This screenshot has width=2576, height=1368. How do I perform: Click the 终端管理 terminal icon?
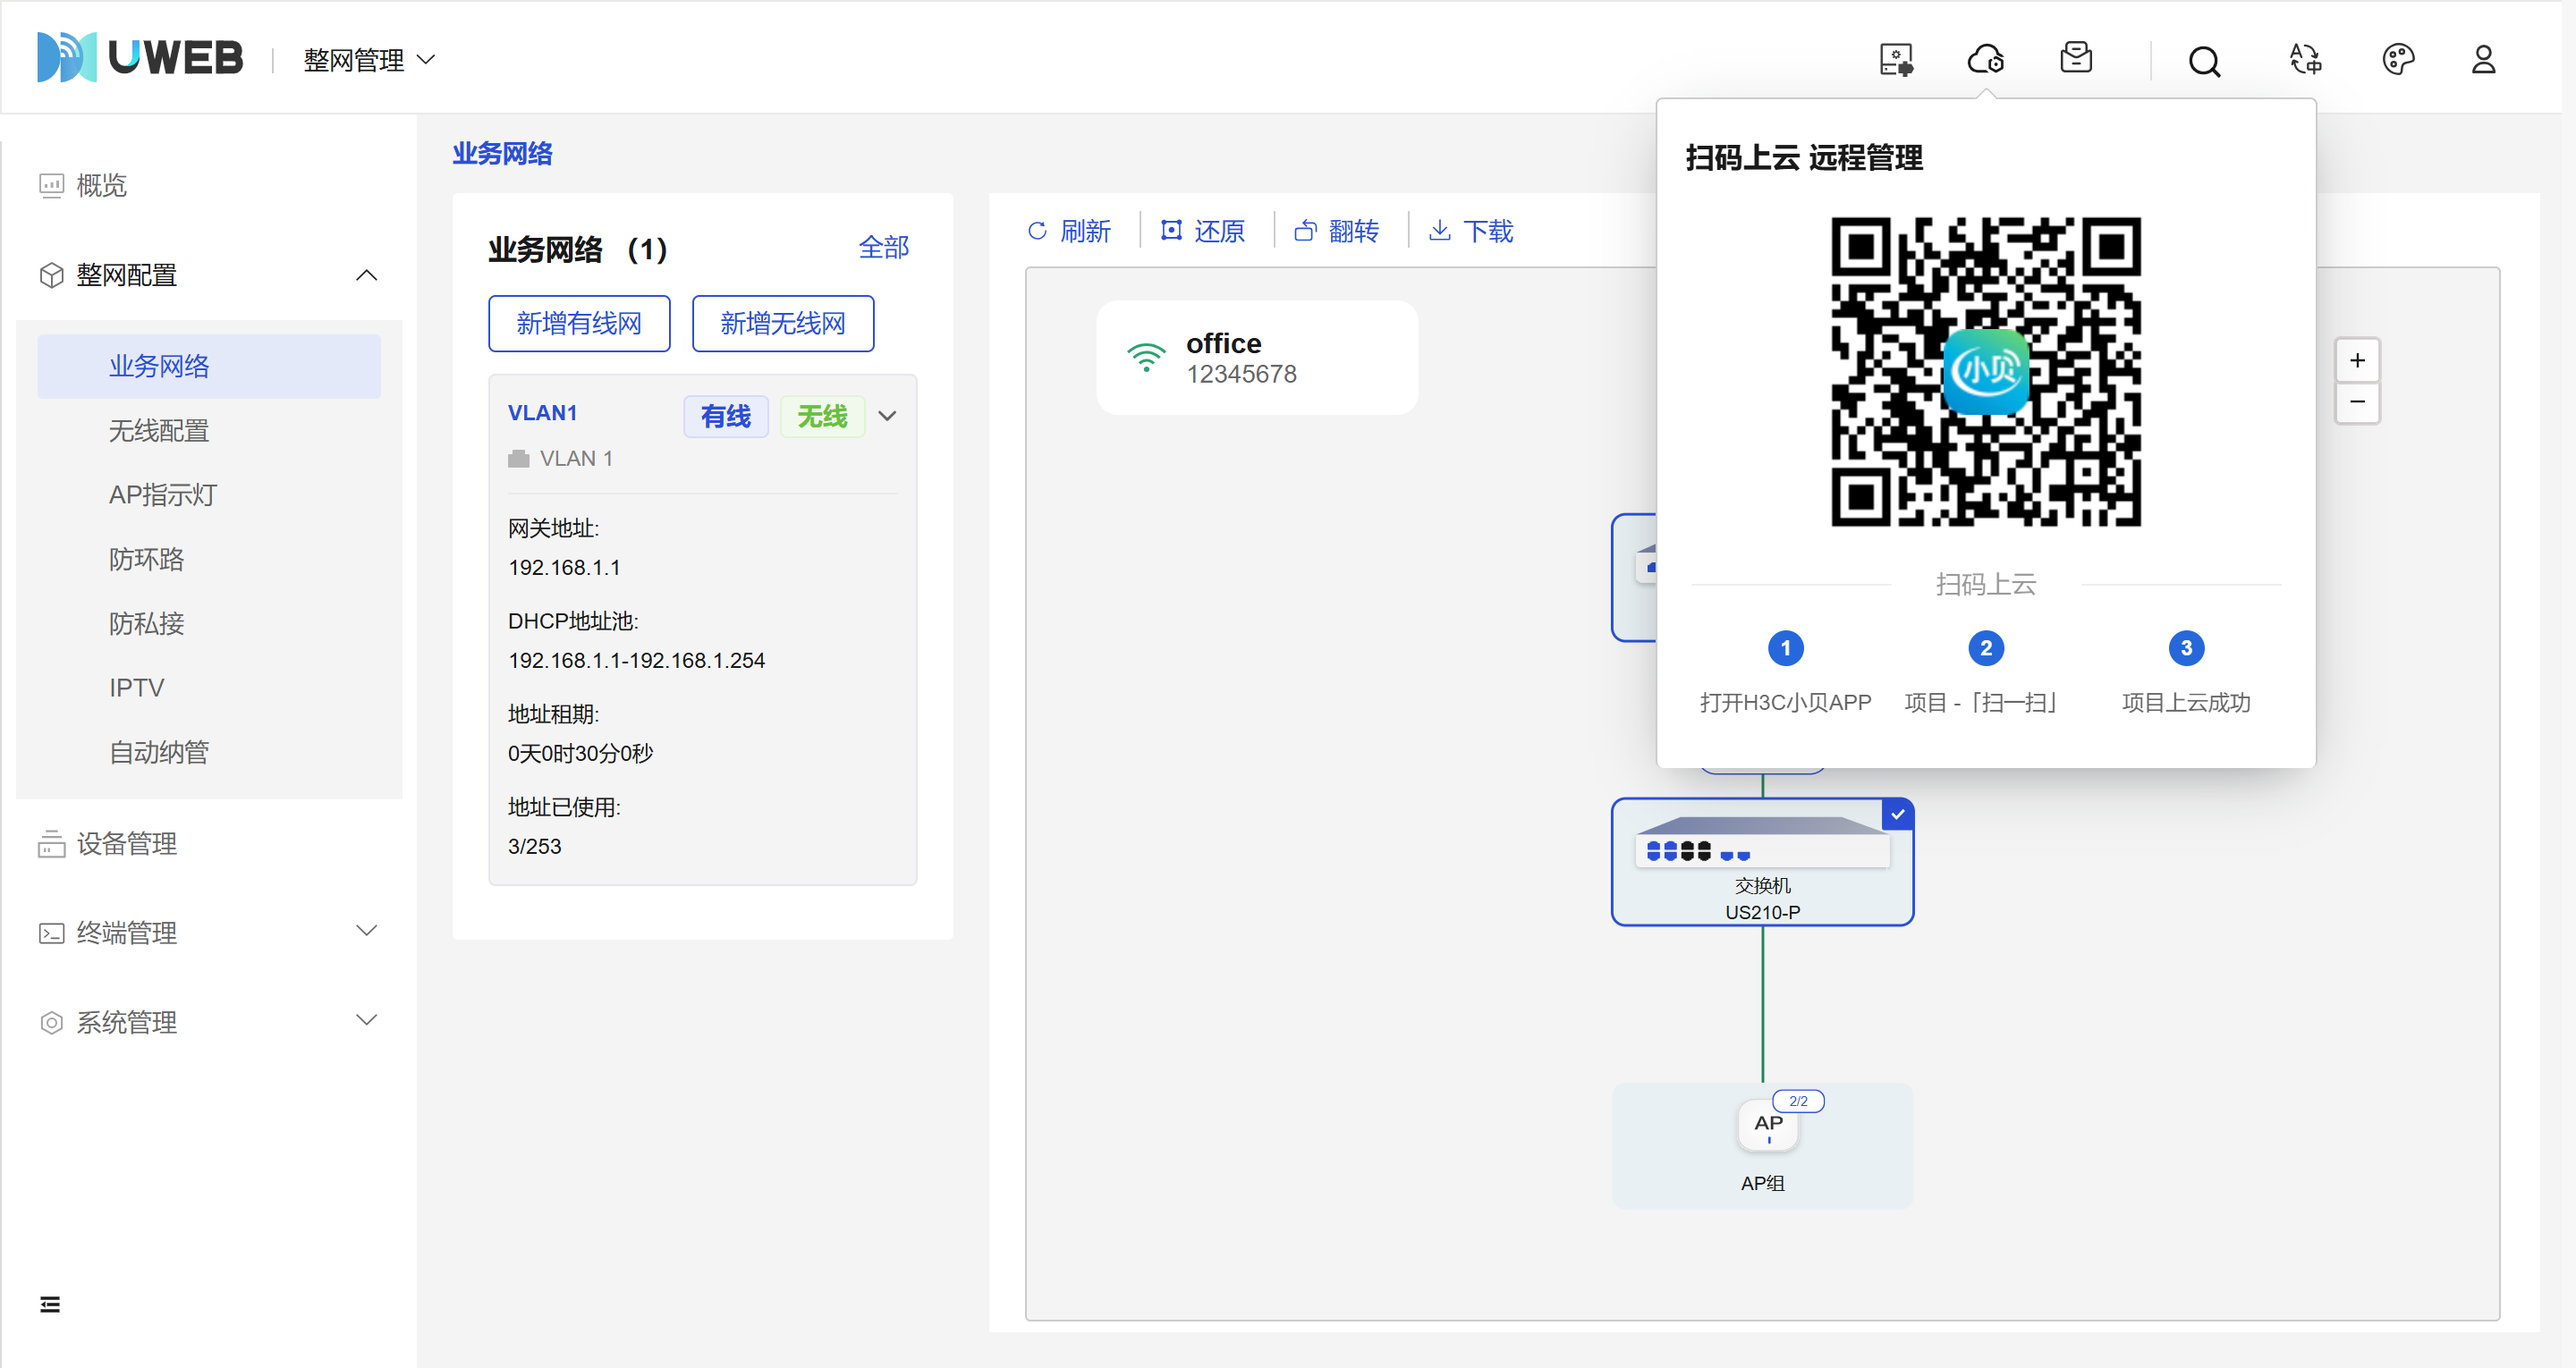[51, 933]
